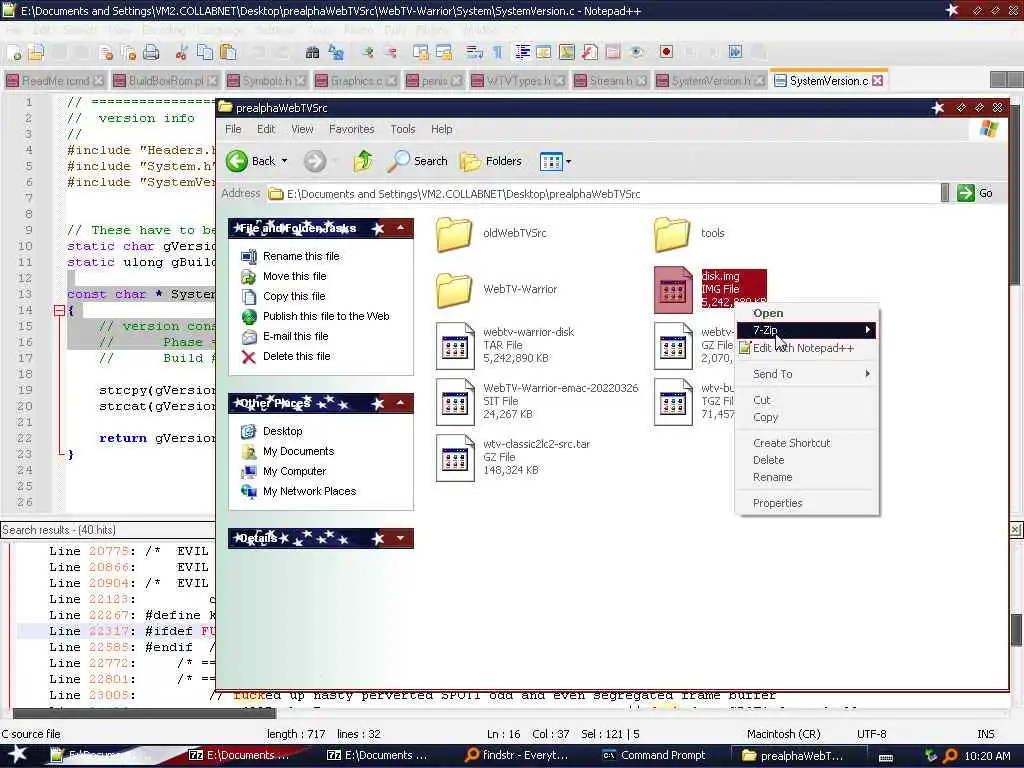1024x768 pixels.
Task: Click Move this file link
Action: point(295,276)
